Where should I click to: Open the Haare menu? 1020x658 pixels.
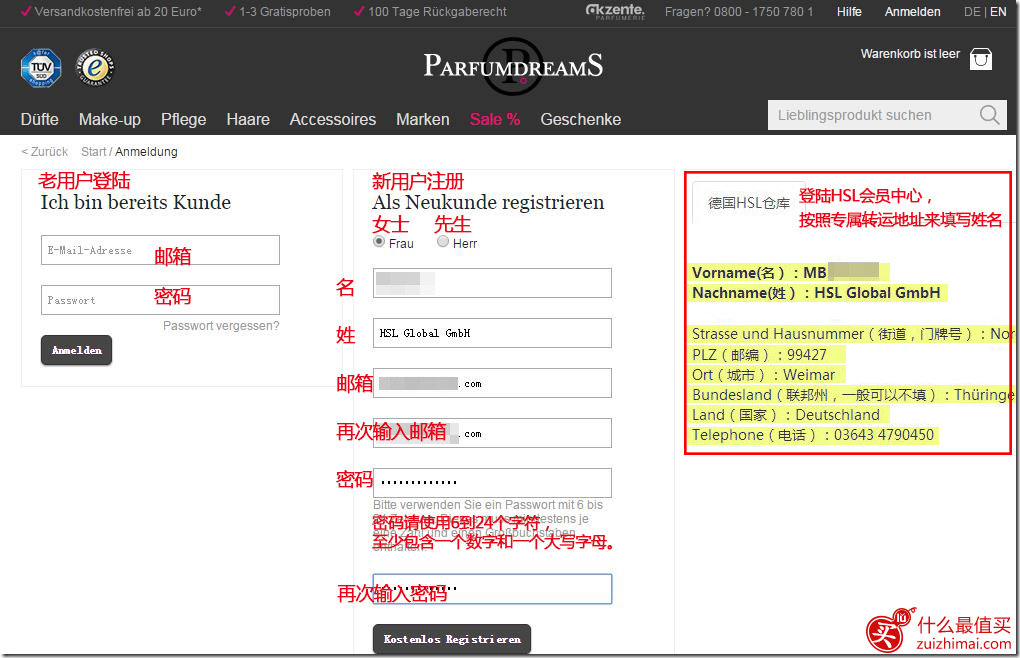(x=248, y=120)
